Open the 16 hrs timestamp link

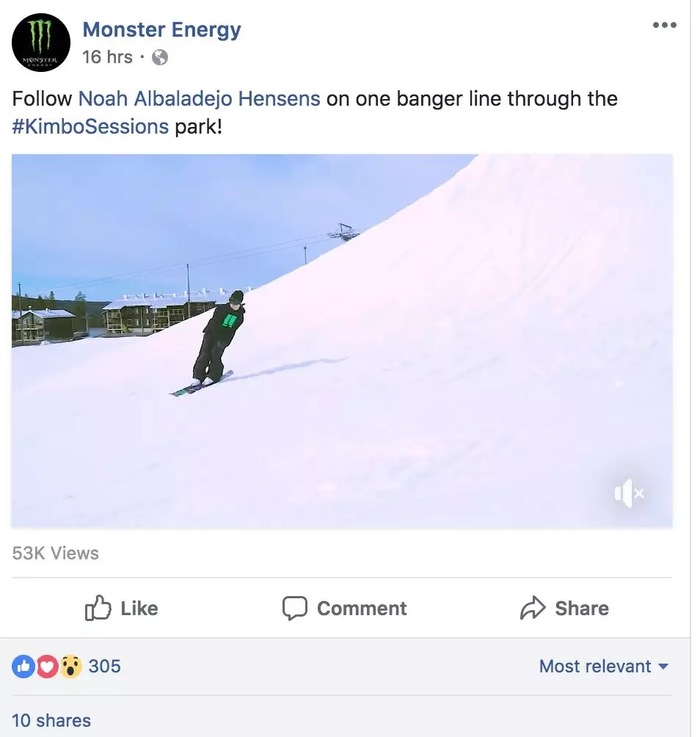click(107, 57)
